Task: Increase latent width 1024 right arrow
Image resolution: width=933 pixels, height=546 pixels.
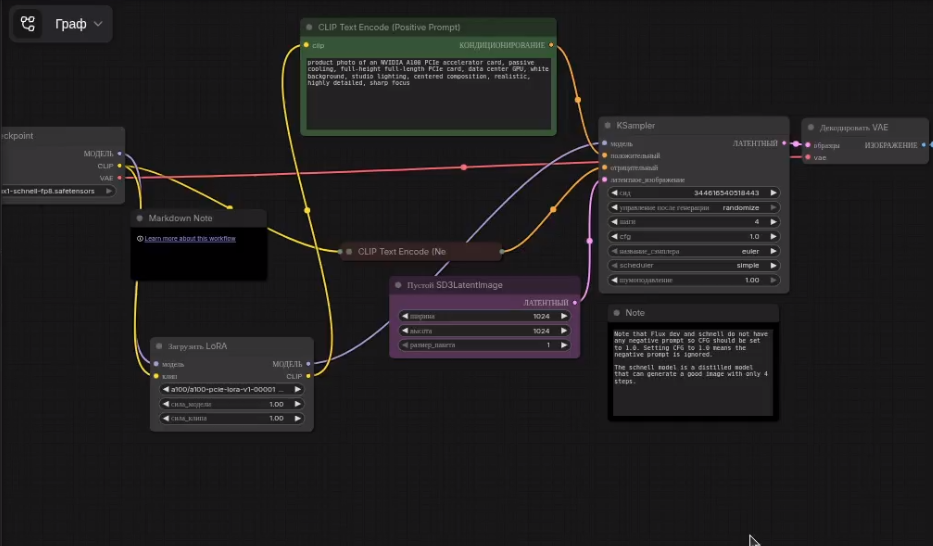Action: coord(563,316)
